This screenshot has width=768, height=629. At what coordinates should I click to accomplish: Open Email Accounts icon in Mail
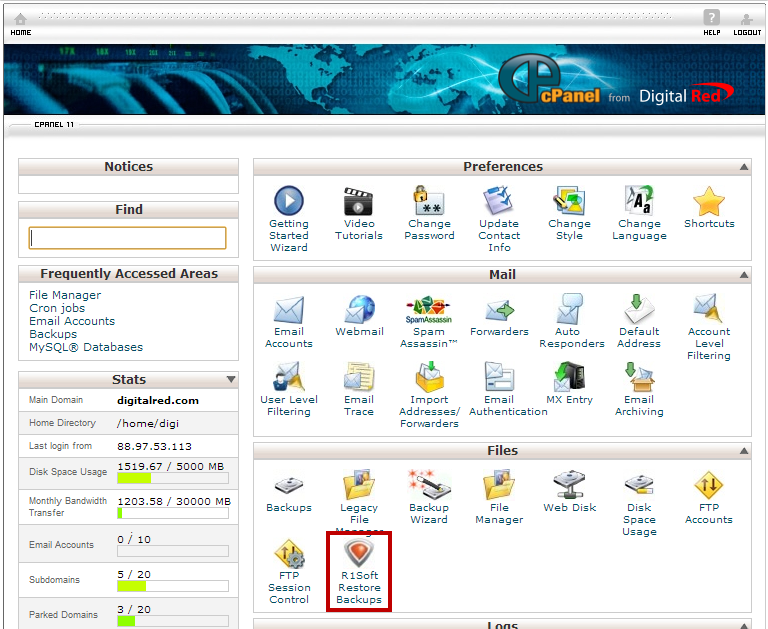coord(289,310)
